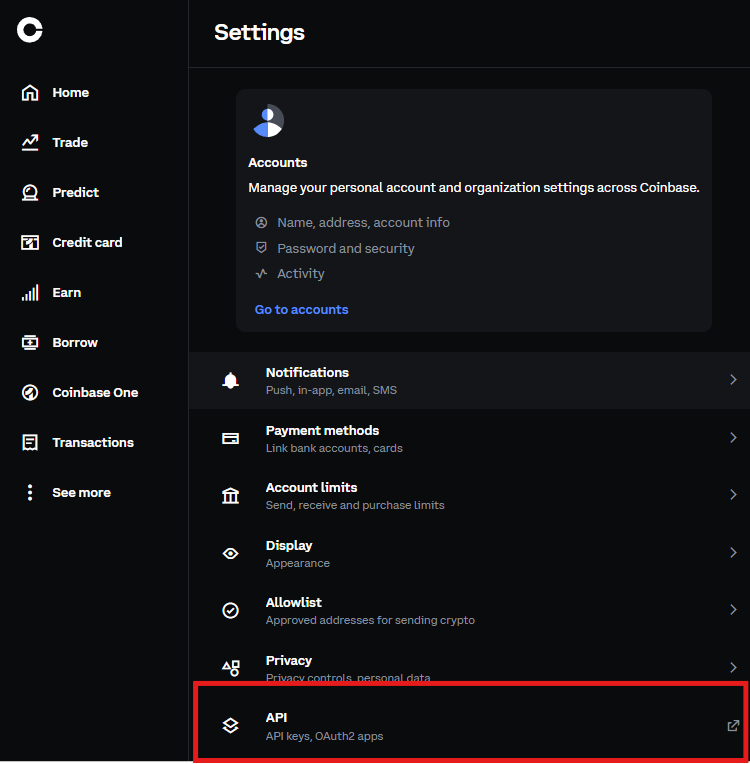Click the Borrow icon in sidebar
Viewport: 750px width, 764px height.
[x=30, y=343]
